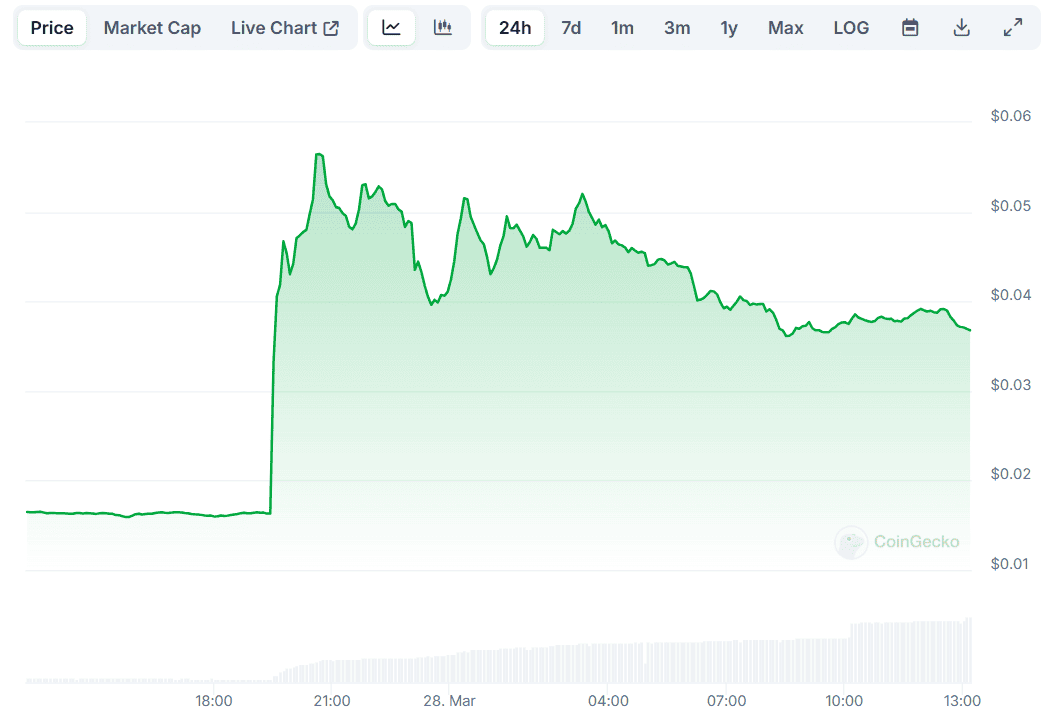Switch to candlestick chart view
Image resolution: width=1053 pixels, height=725 pixels.
pyautogui.click(x=443, y=28)
